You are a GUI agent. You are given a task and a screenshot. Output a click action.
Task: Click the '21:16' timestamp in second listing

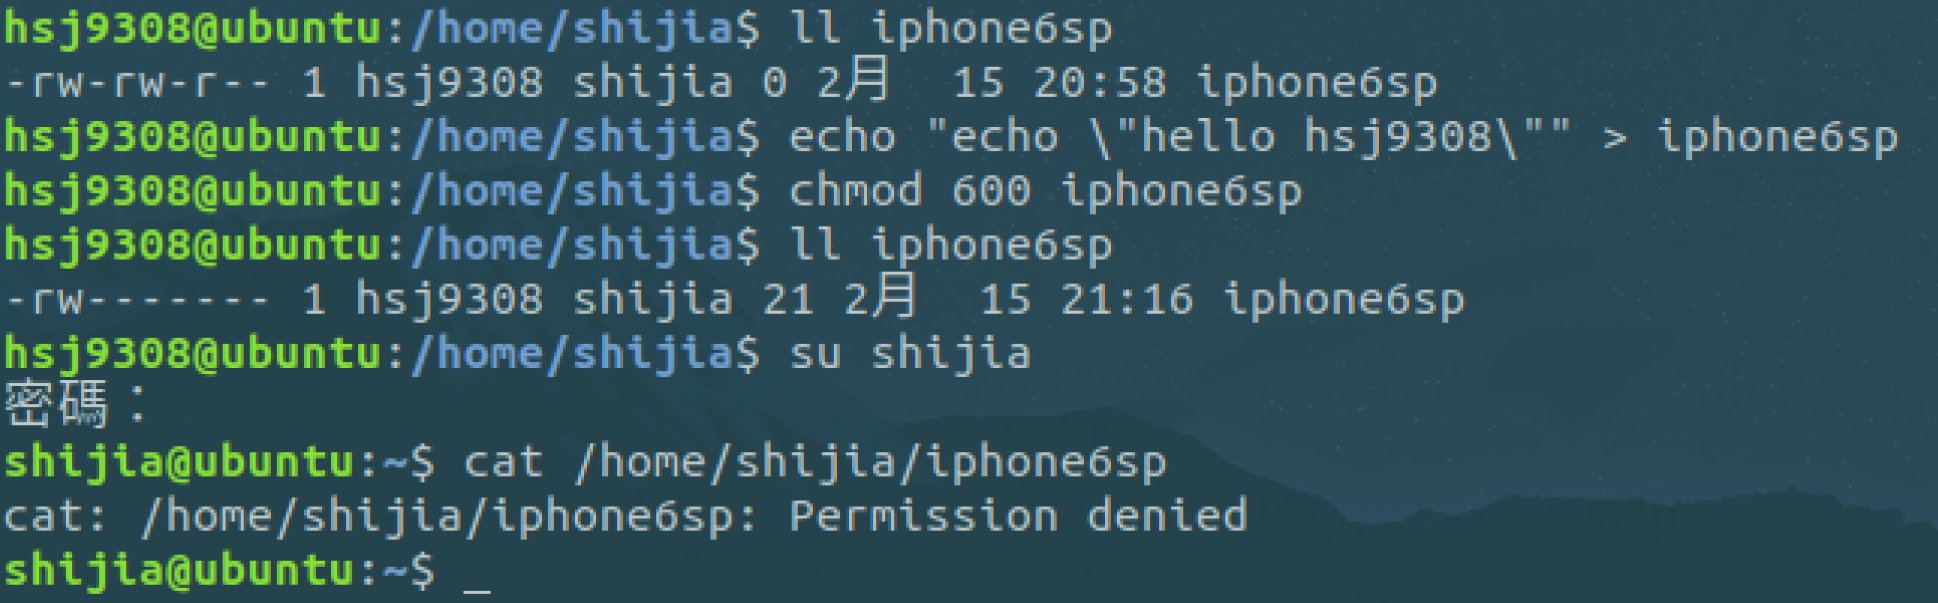point(1127,298)
